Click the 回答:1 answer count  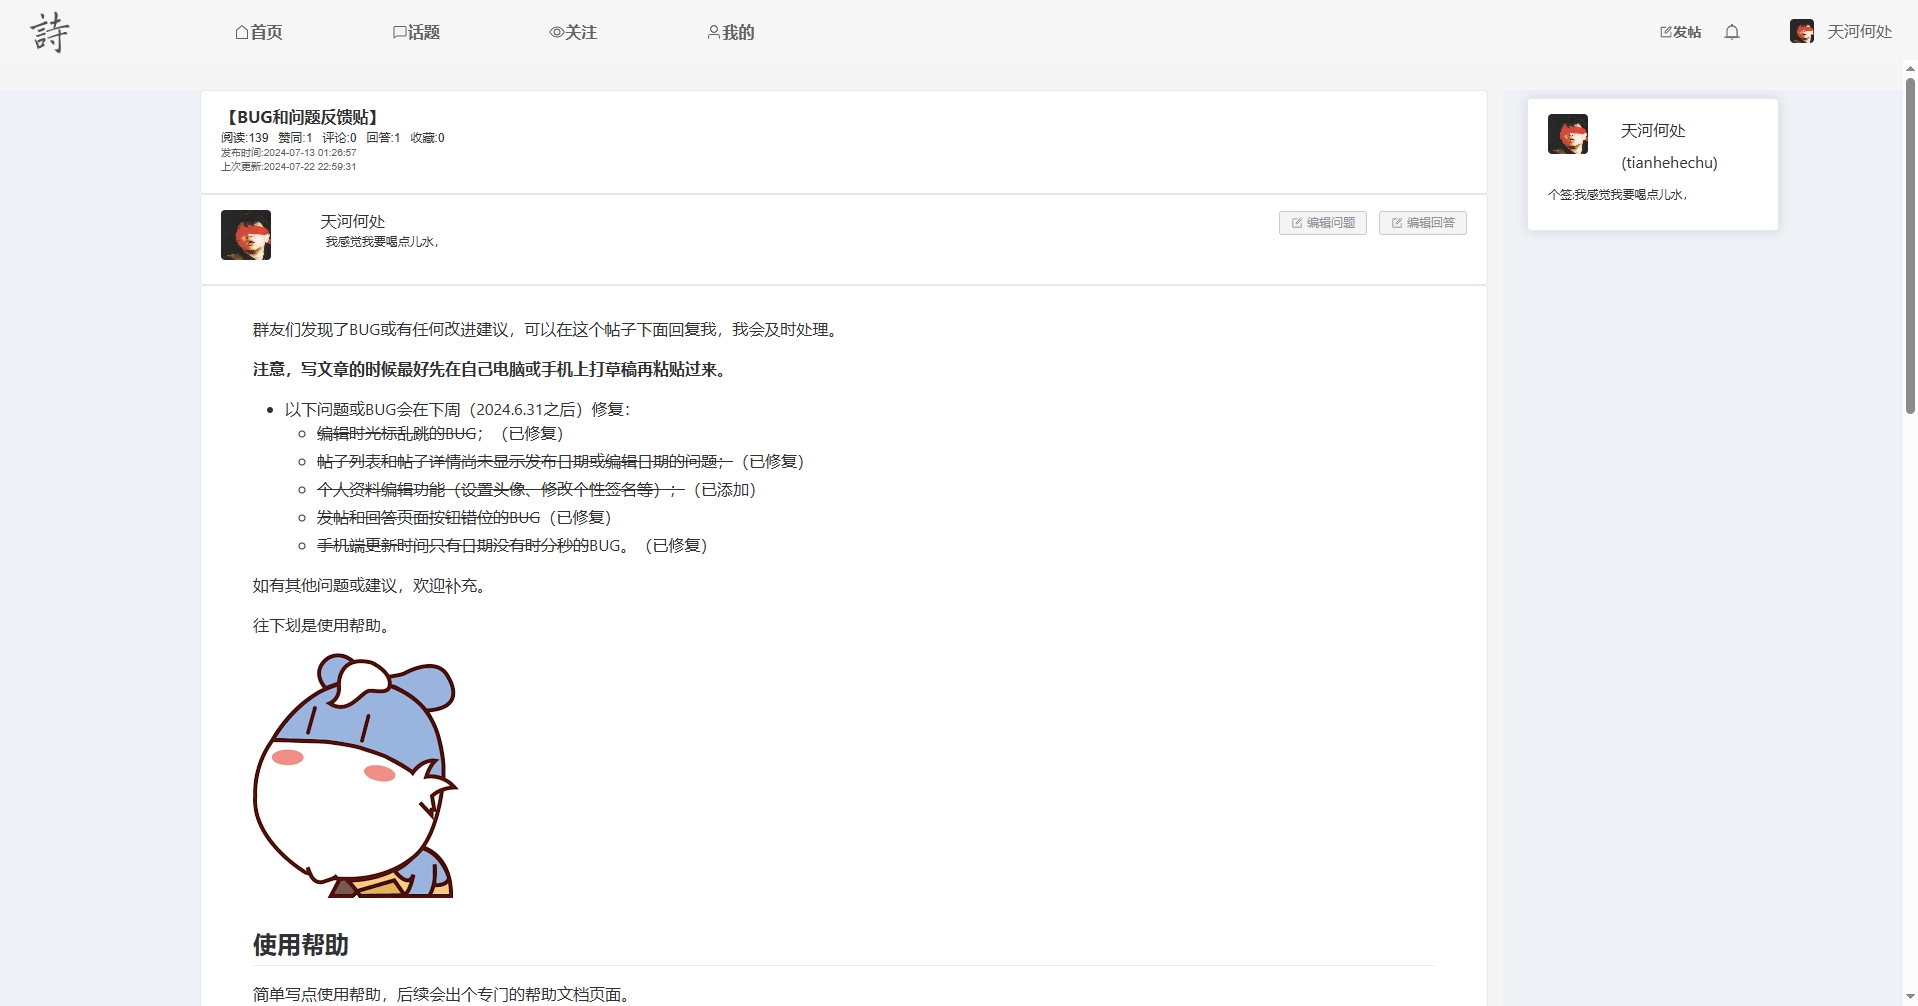pyautogui.click(x=383, y=138)
